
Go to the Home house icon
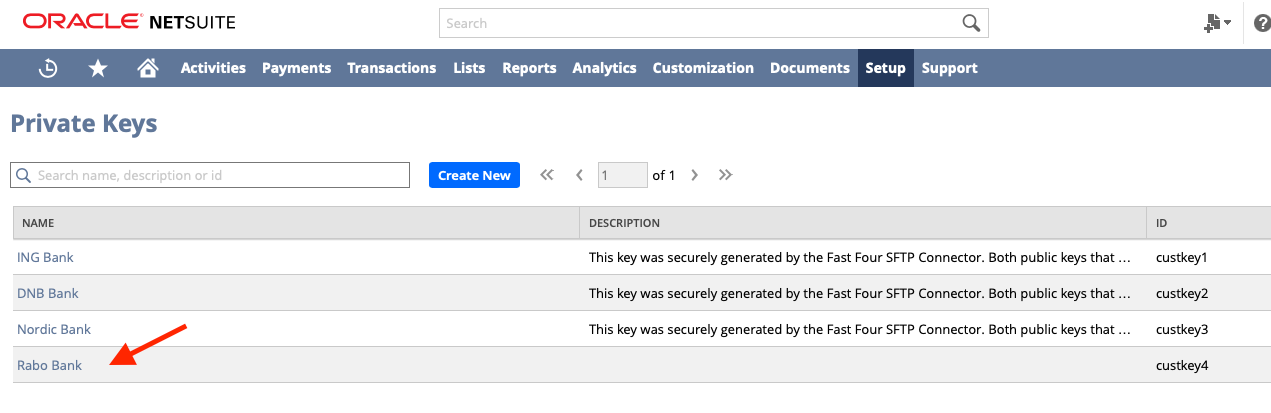click(148, 68)
